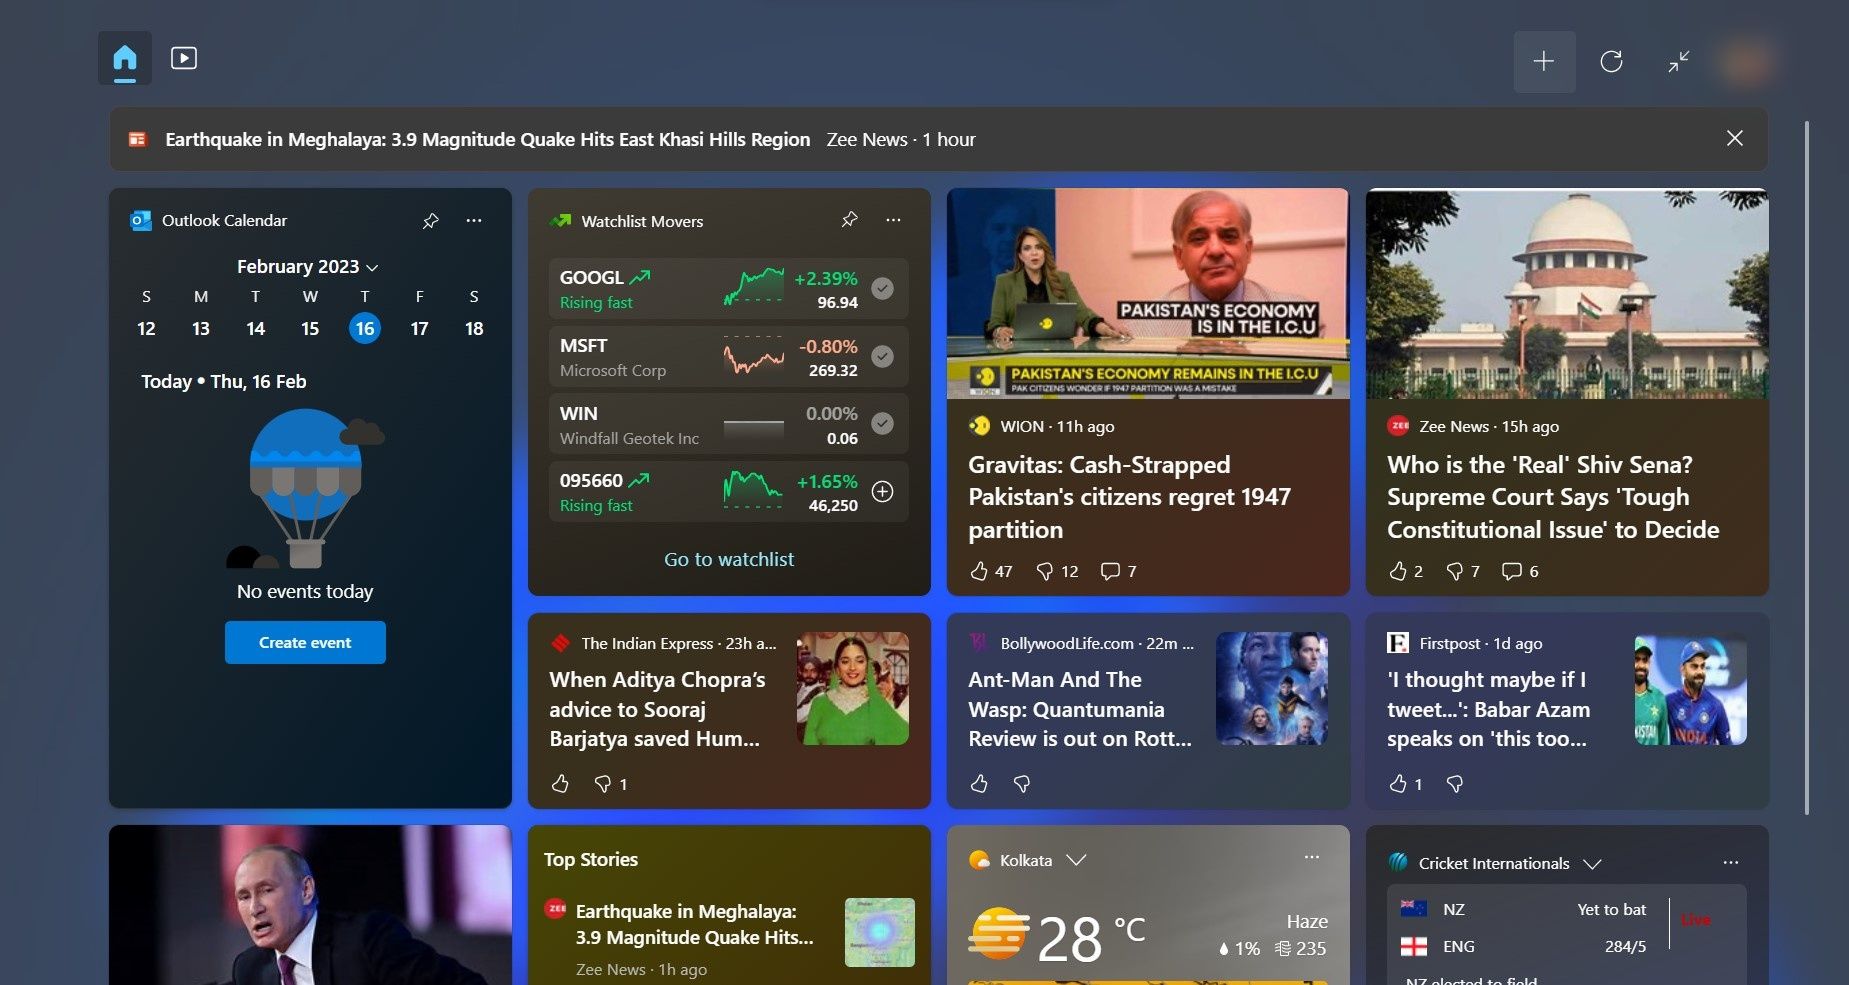Screen dimensions: 1849x985
Task: Open Go to watchlist link
Action: 728,559
